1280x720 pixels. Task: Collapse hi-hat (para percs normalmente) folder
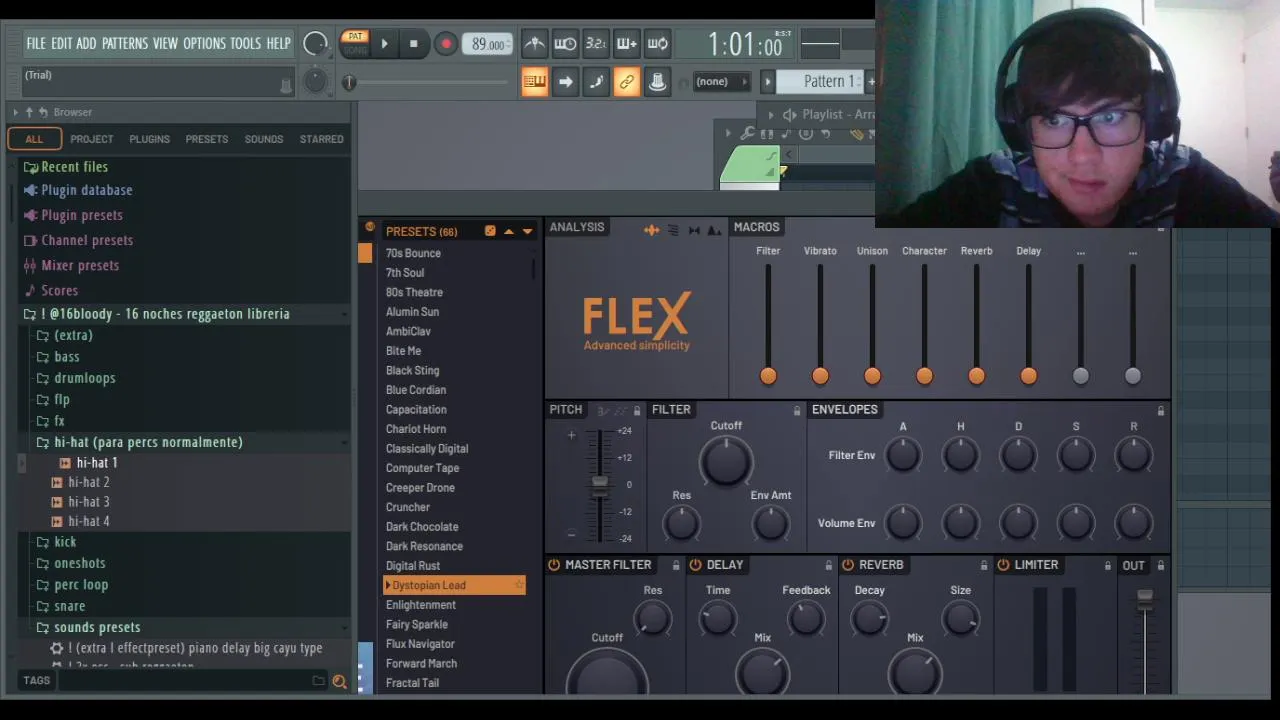[148, 442]
